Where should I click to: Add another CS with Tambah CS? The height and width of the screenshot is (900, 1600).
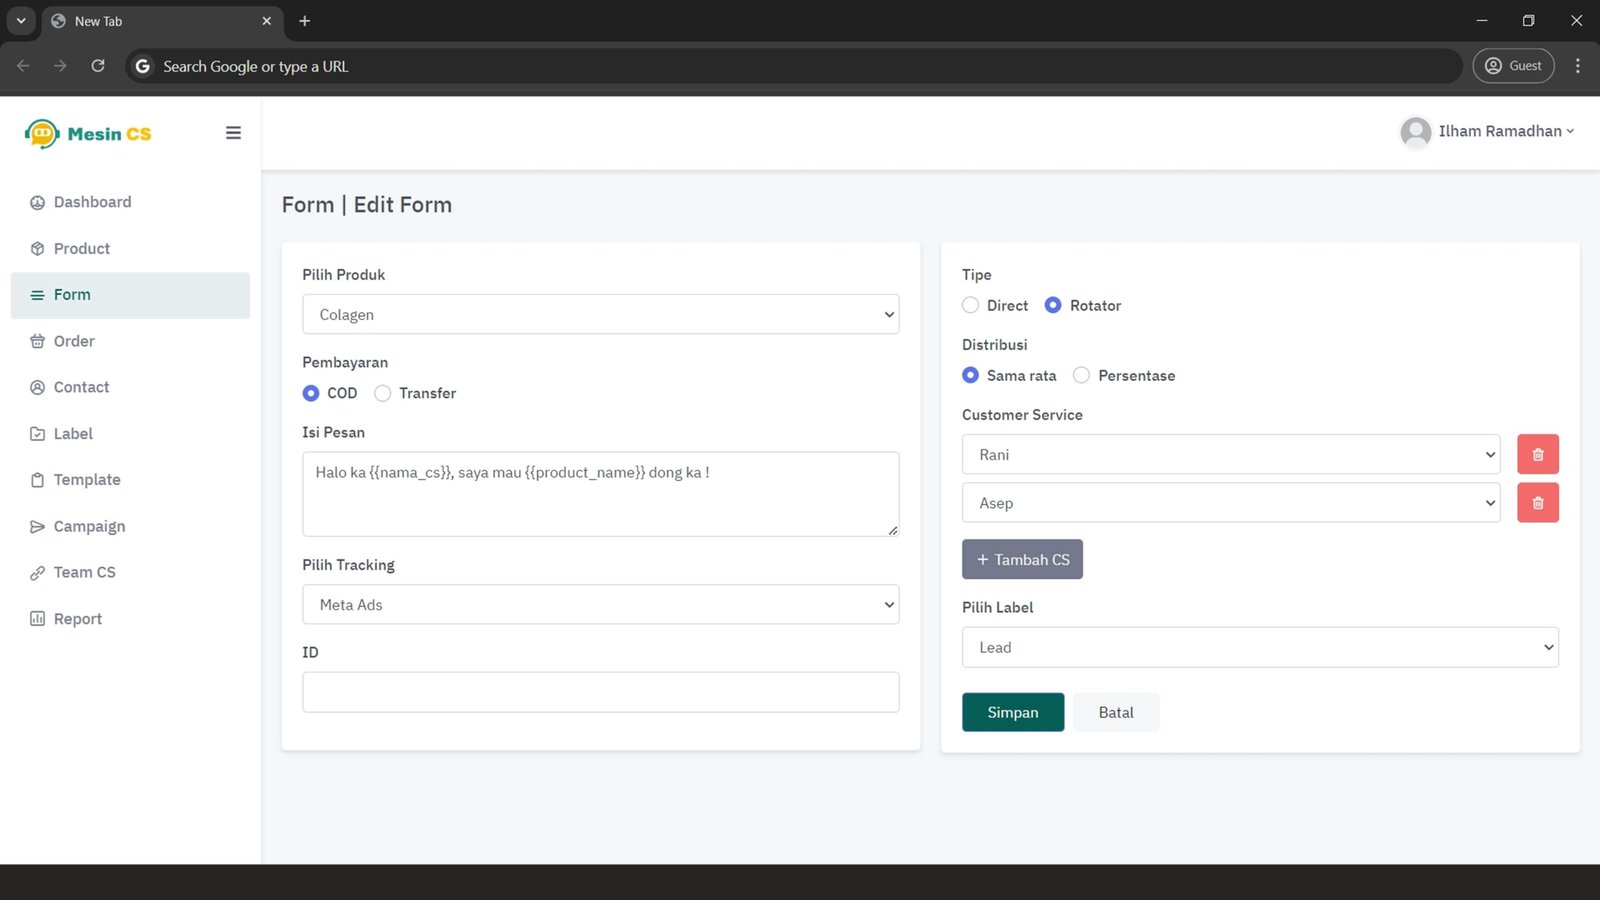(1022, 560)
